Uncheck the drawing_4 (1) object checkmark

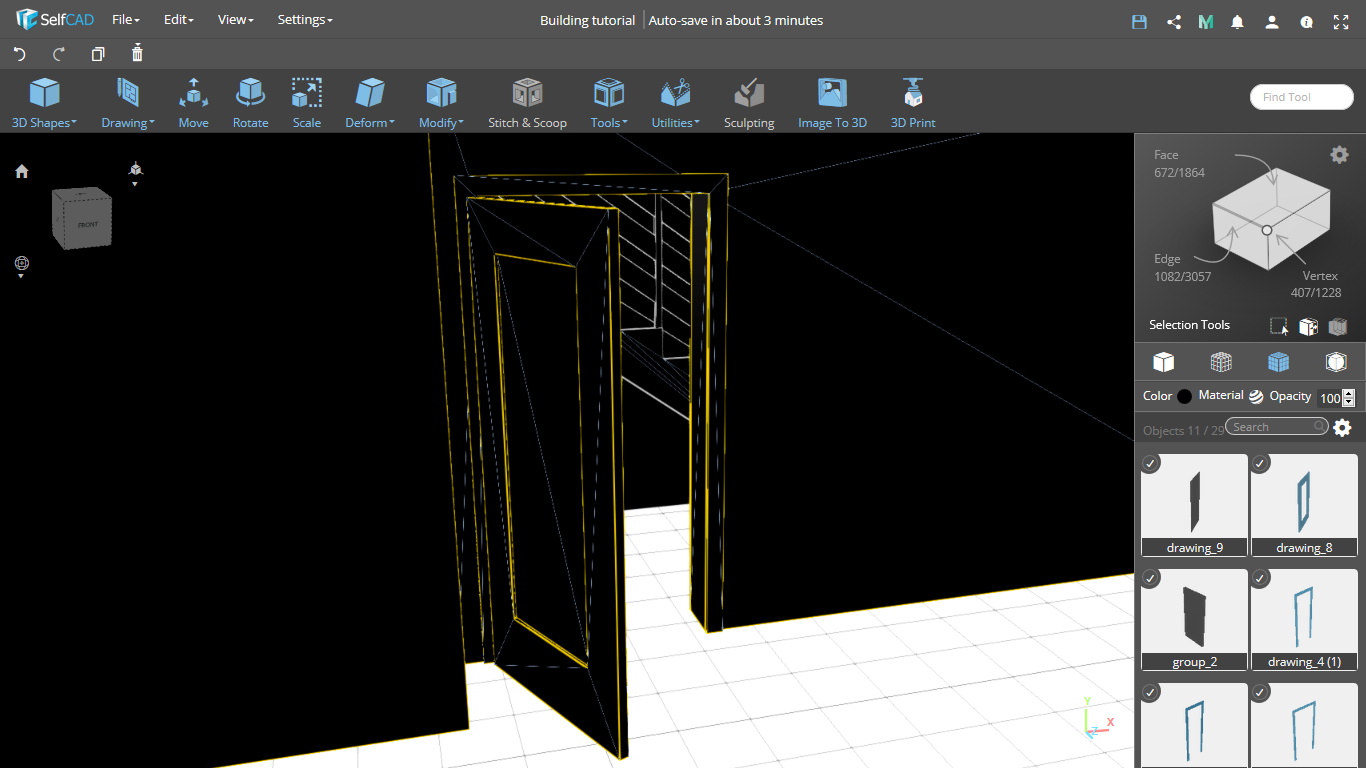tap(1260, 578)
